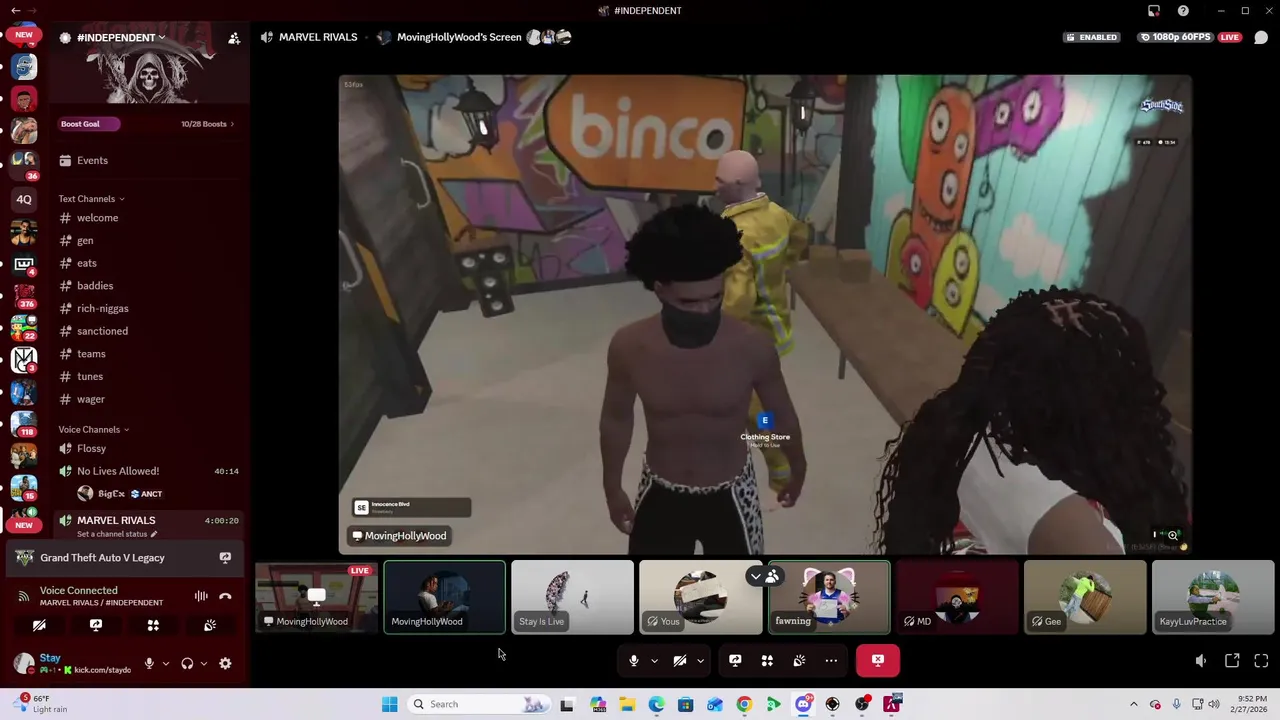Pop out the stream window
This screenshot has width=1280, height=720.
click(1232, 661)
